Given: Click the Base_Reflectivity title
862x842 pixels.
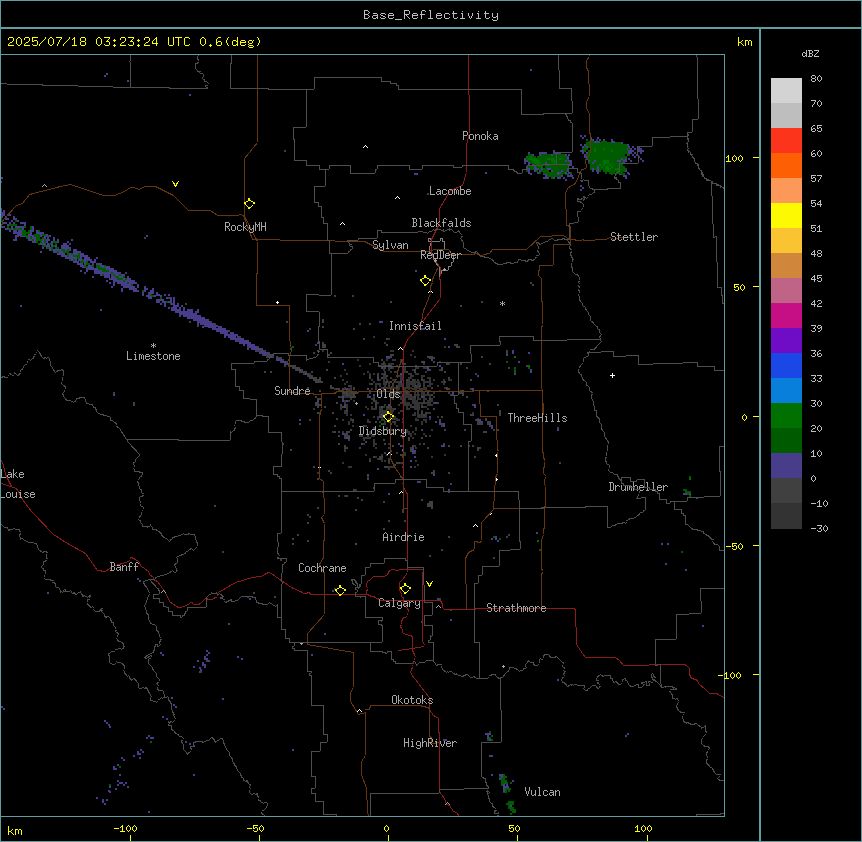Looking at the screenshot, I should (x=431, y=15).
